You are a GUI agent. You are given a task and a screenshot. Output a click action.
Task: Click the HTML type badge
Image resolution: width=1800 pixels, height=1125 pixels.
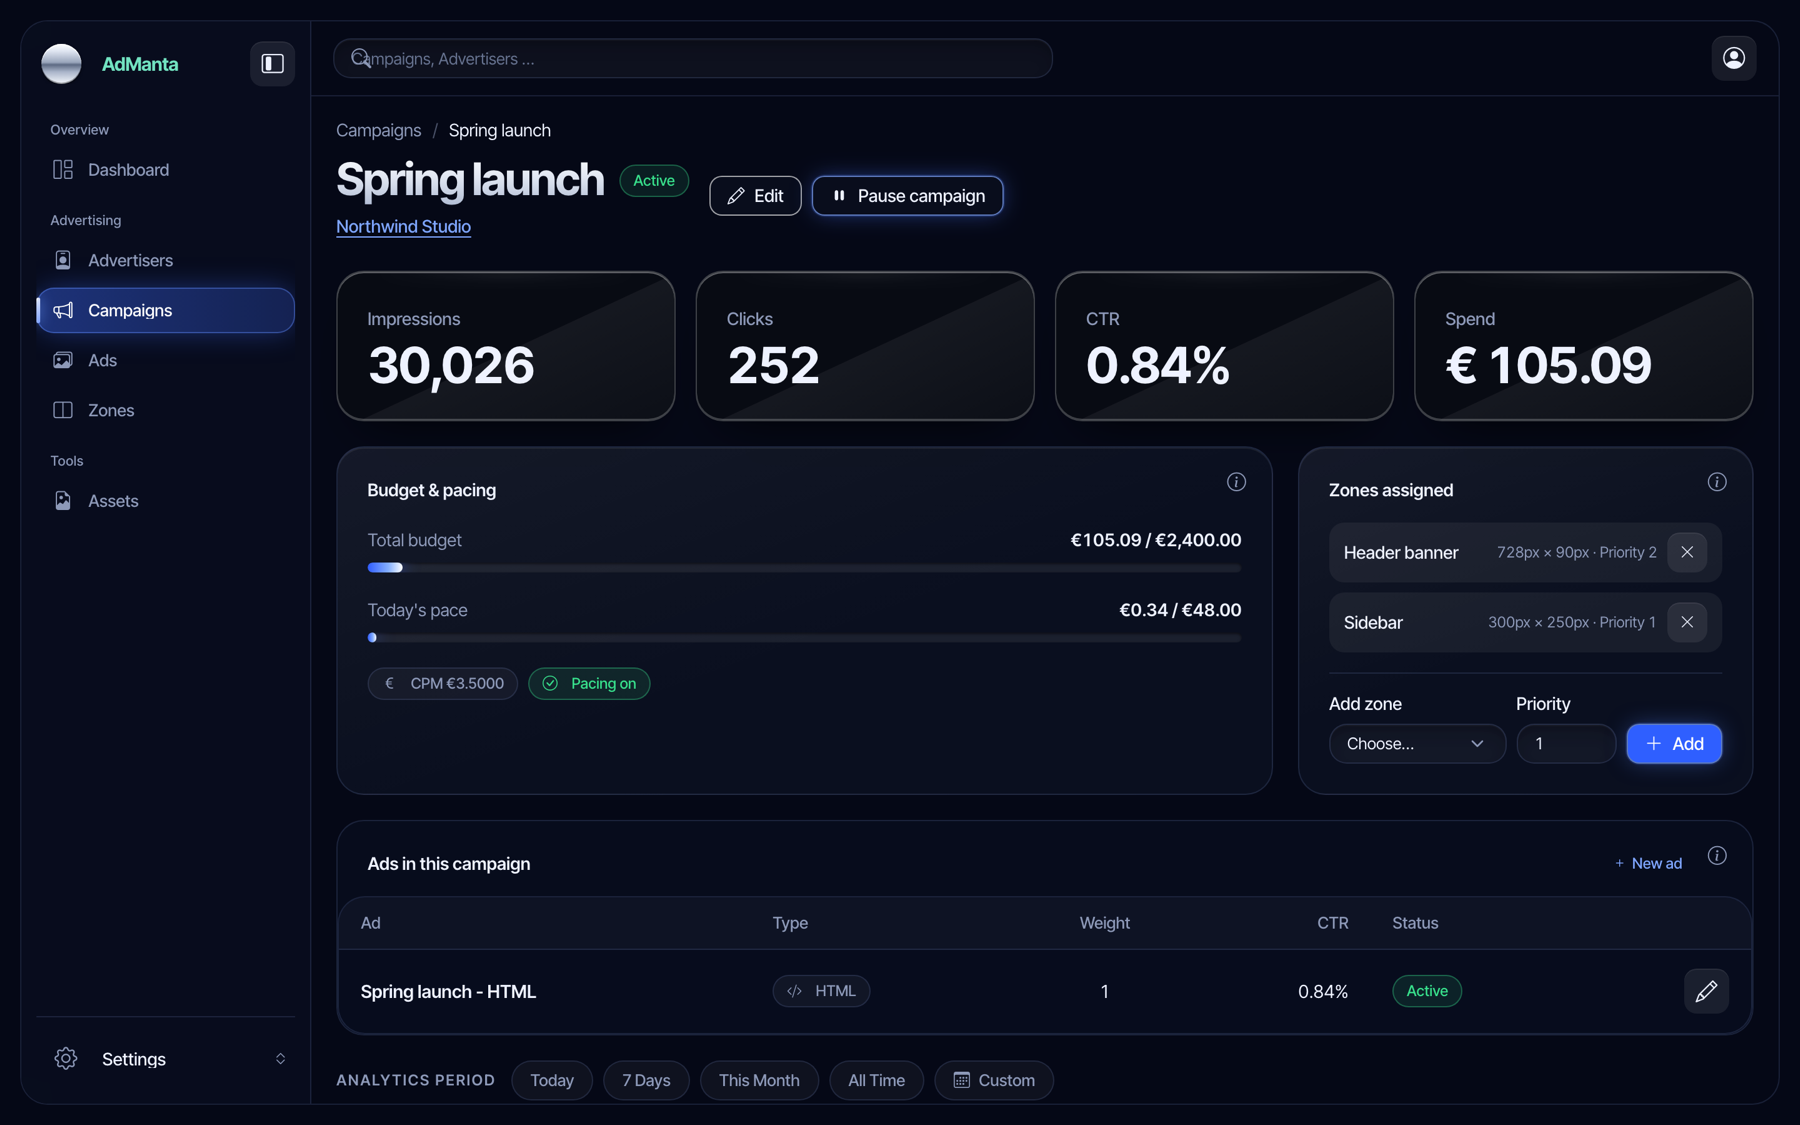(x=821, y=991)
